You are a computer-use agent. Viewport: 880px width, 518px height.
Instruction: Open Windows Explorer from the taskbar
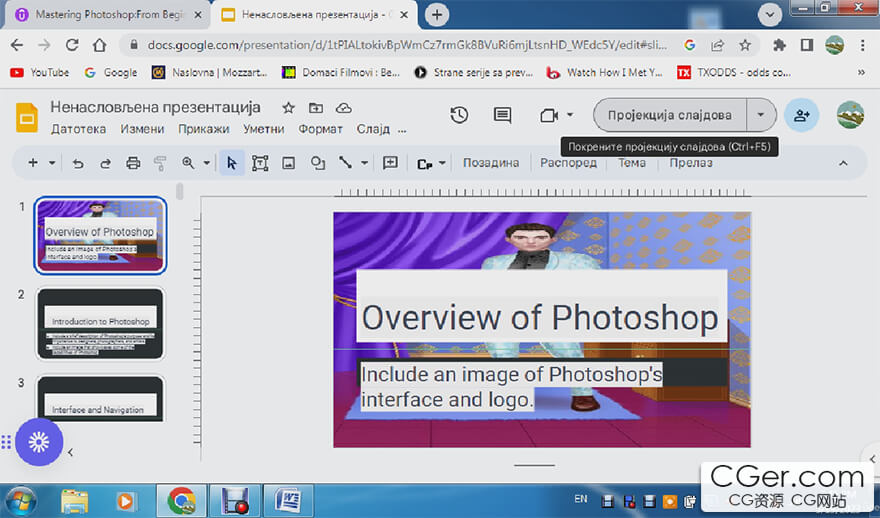75,501
